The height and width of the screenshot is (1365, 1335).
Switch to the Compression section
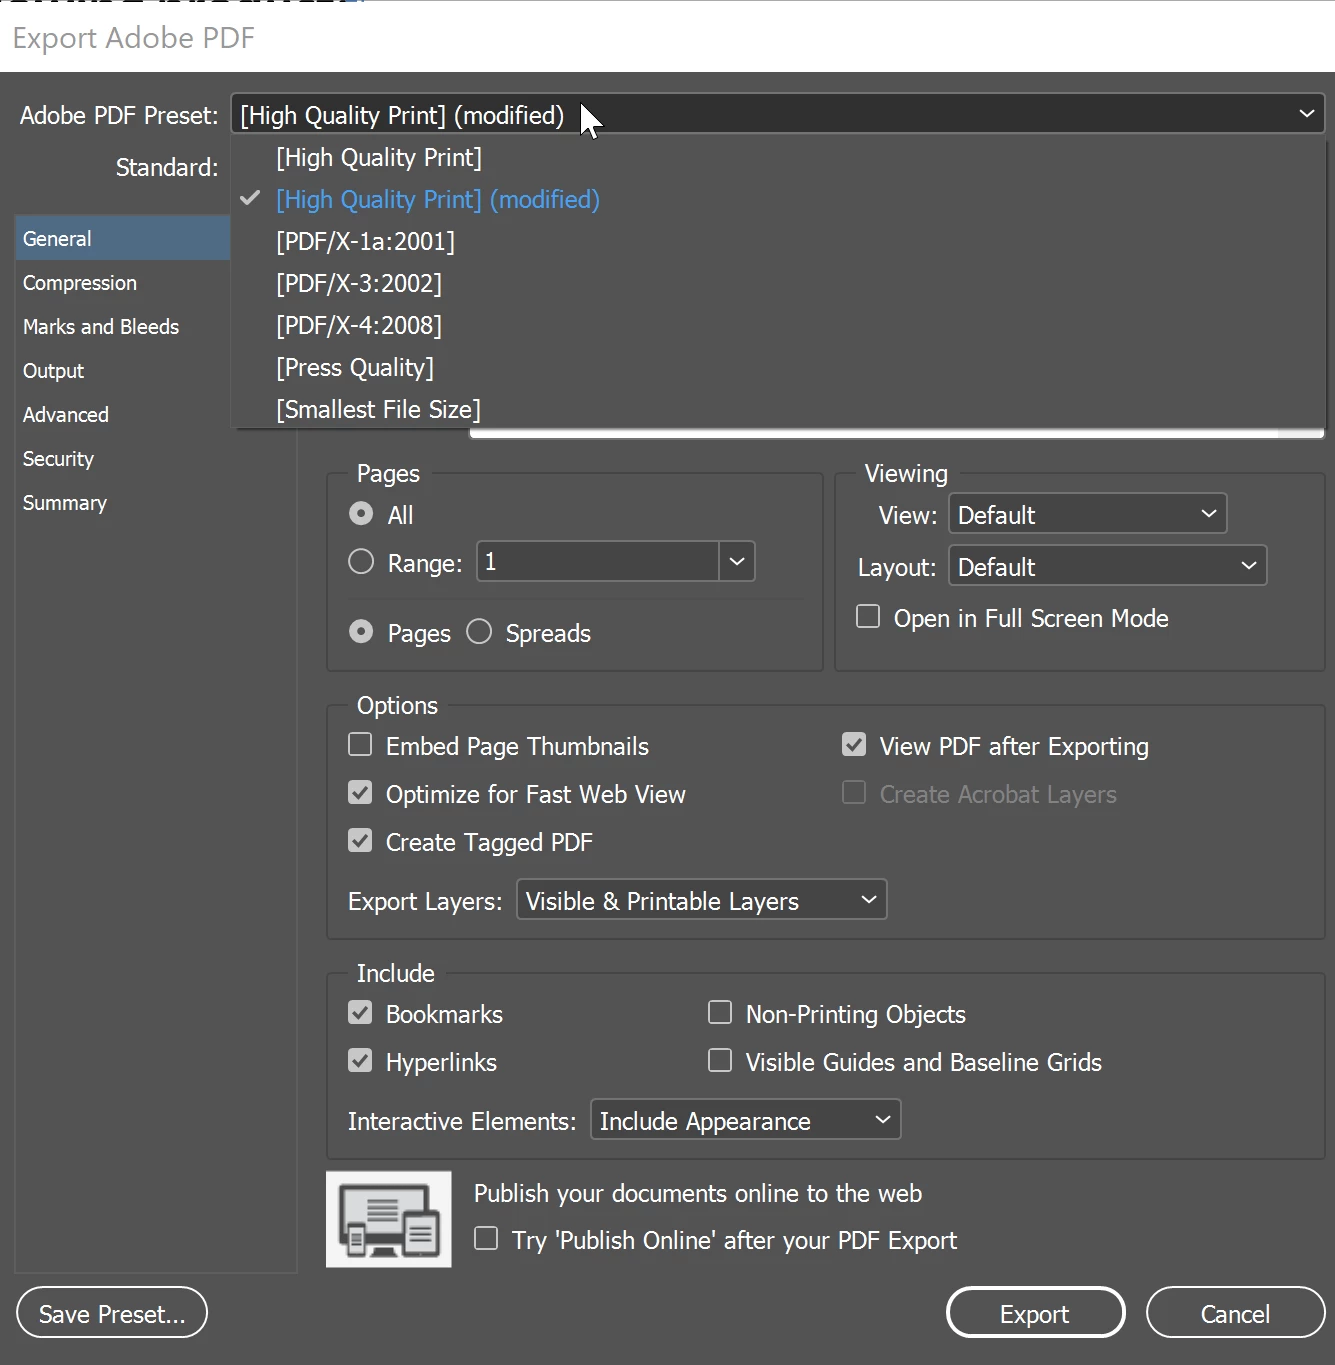pos(123,283)
